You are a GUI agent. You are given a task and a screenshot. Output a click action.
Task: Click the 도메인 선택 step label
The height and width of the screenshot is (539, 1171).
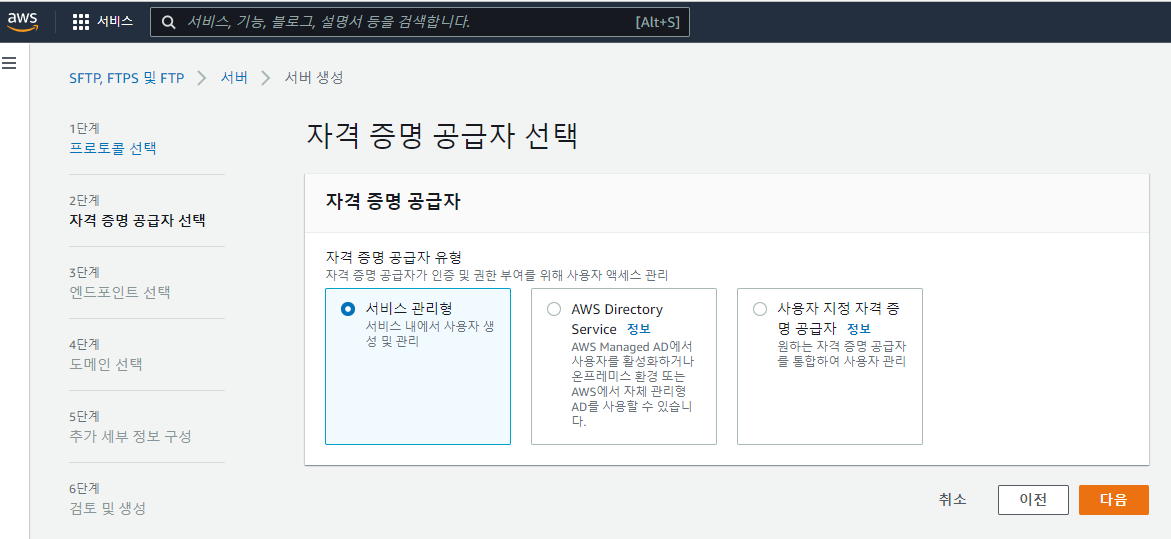(106, 364)
